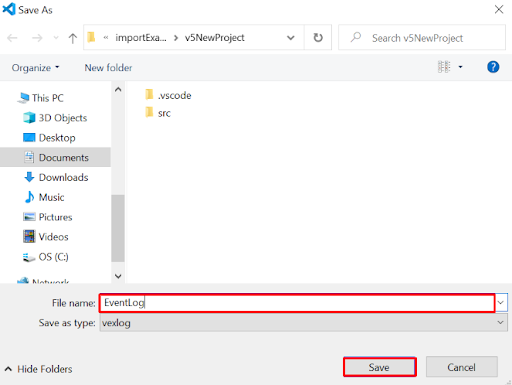The width and height of the screenshot is (512, 385).
Task: Select This PC in navigation pane
Action: [48, 98]
